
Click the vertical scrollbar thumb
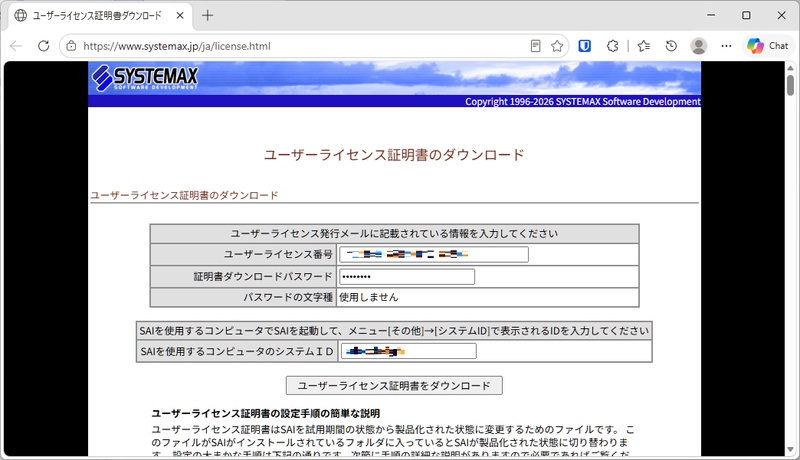pos(790,85)
